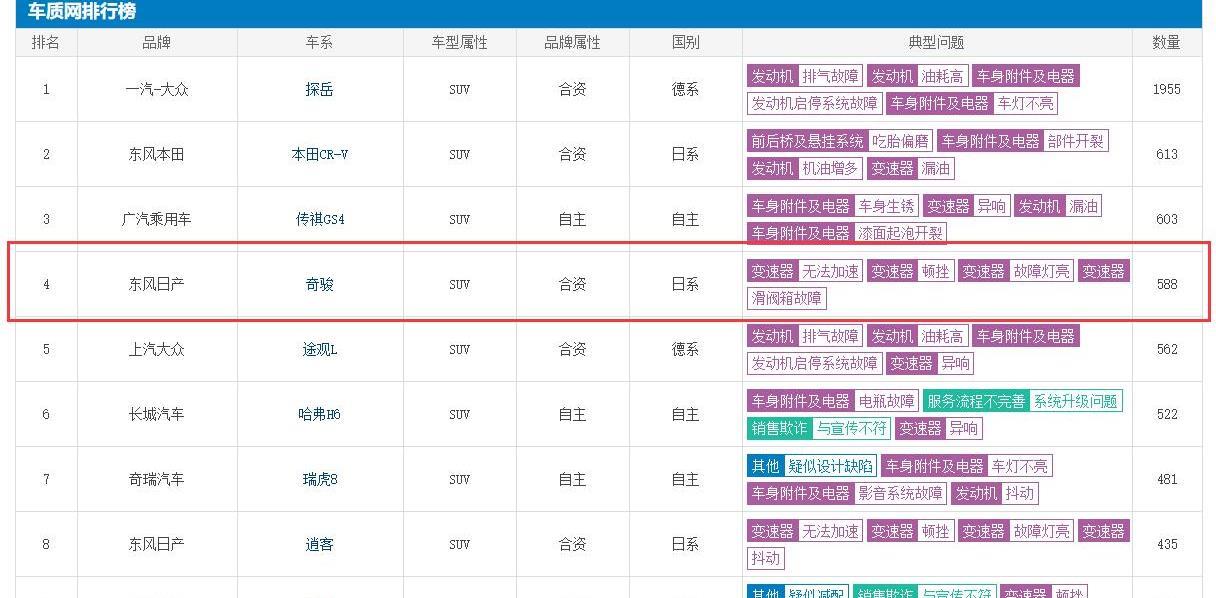Click the 电瓶故障 problem tag

pos(886,401)
